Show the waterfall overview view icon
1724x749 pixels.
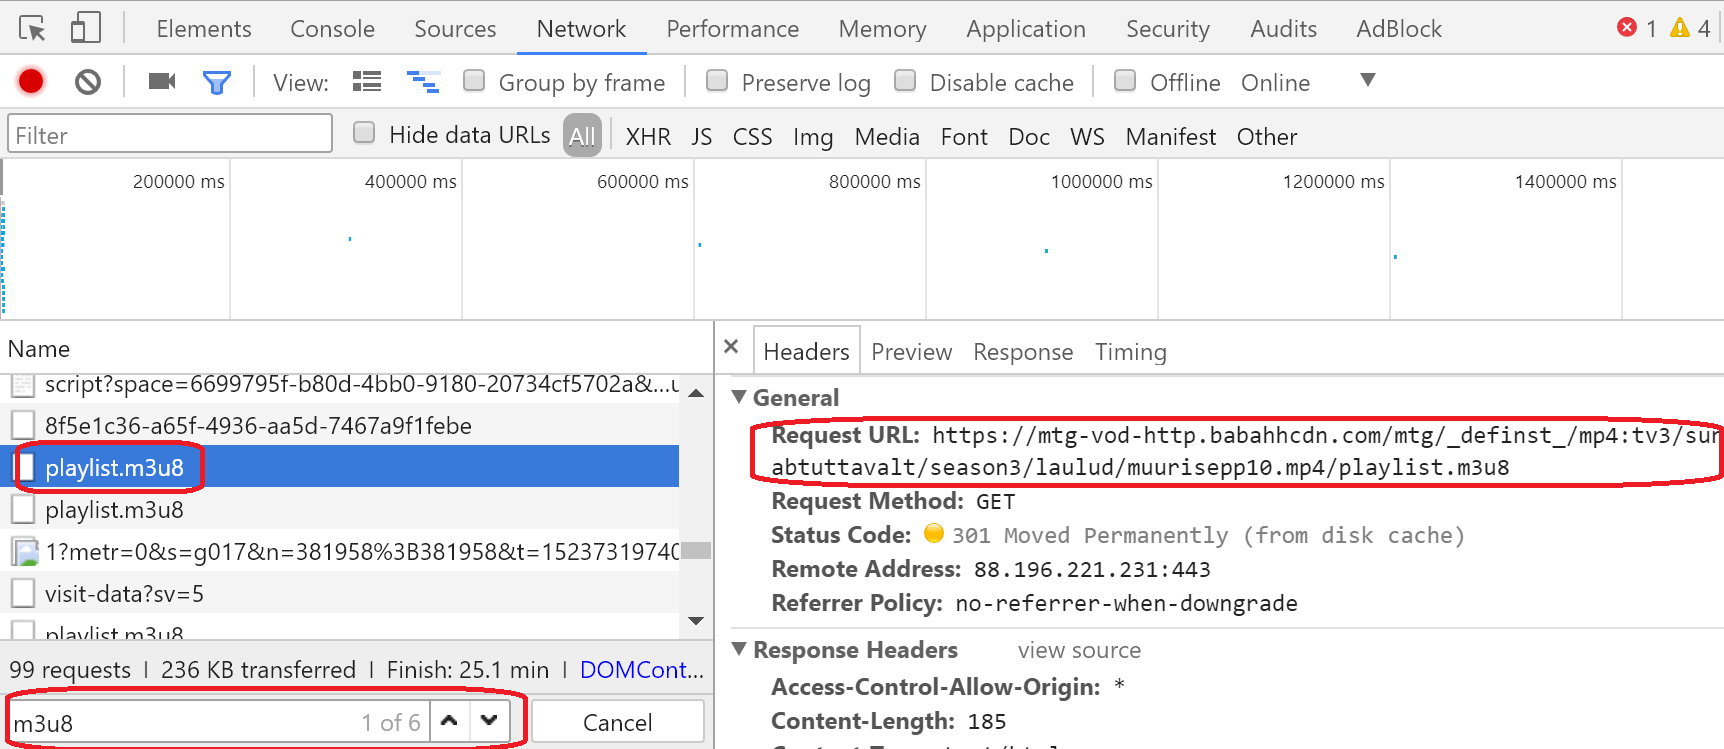tap(423, 81)
